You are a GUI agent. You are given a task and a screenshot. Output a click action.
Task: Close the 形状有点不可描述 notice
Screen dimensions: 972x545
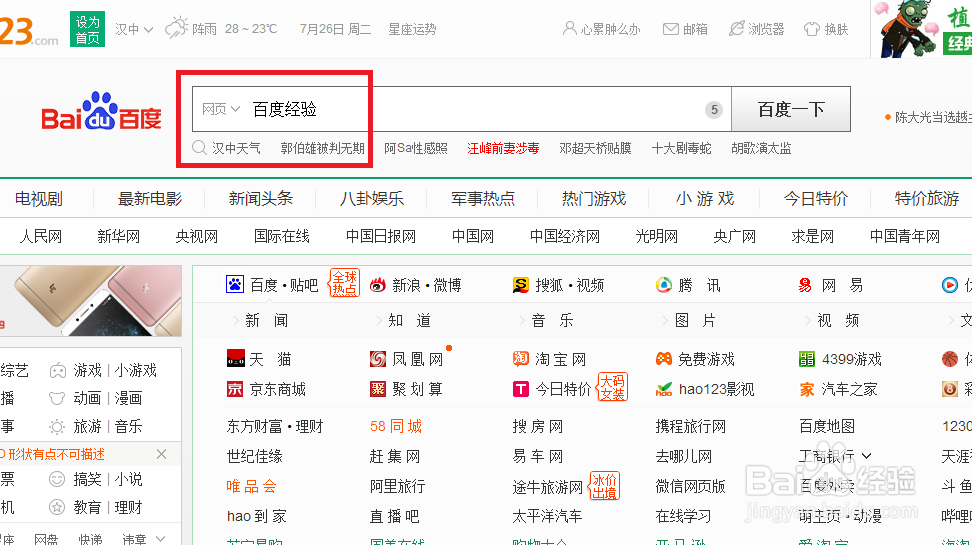pos(161,454)
